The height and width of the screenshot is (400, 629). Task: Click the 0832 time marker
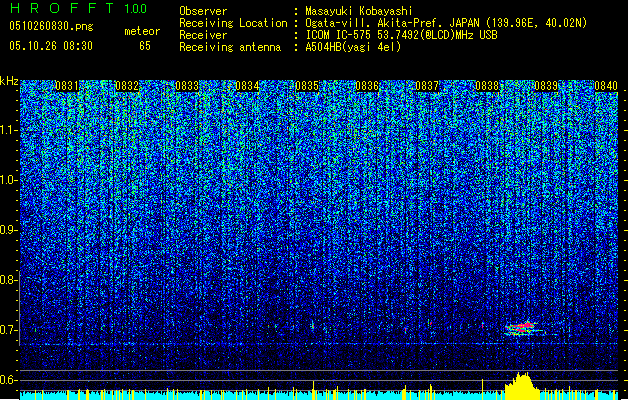coord(127,86)
